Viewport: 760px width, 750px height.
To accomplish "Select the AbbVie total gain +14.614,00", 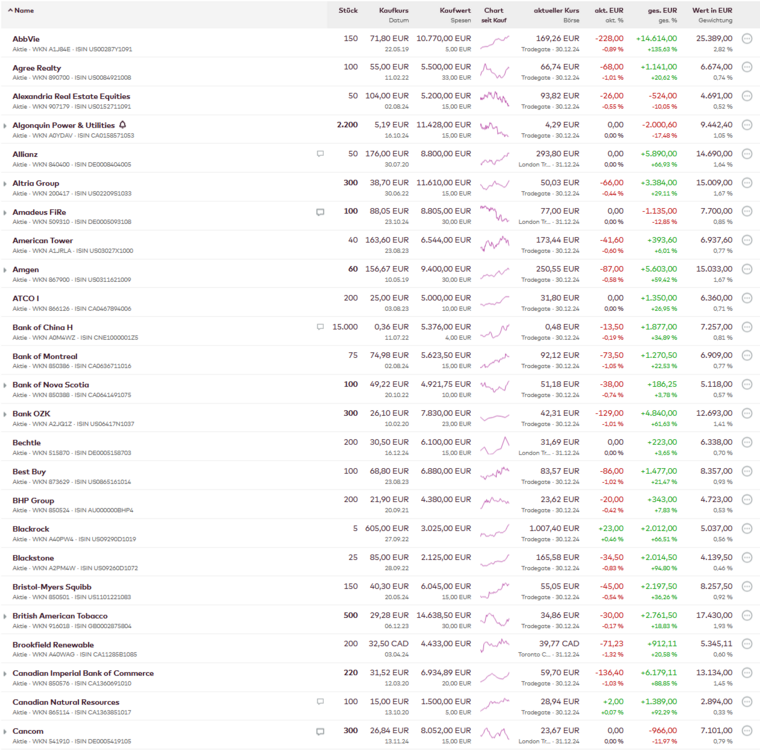I will coord(656,39).
